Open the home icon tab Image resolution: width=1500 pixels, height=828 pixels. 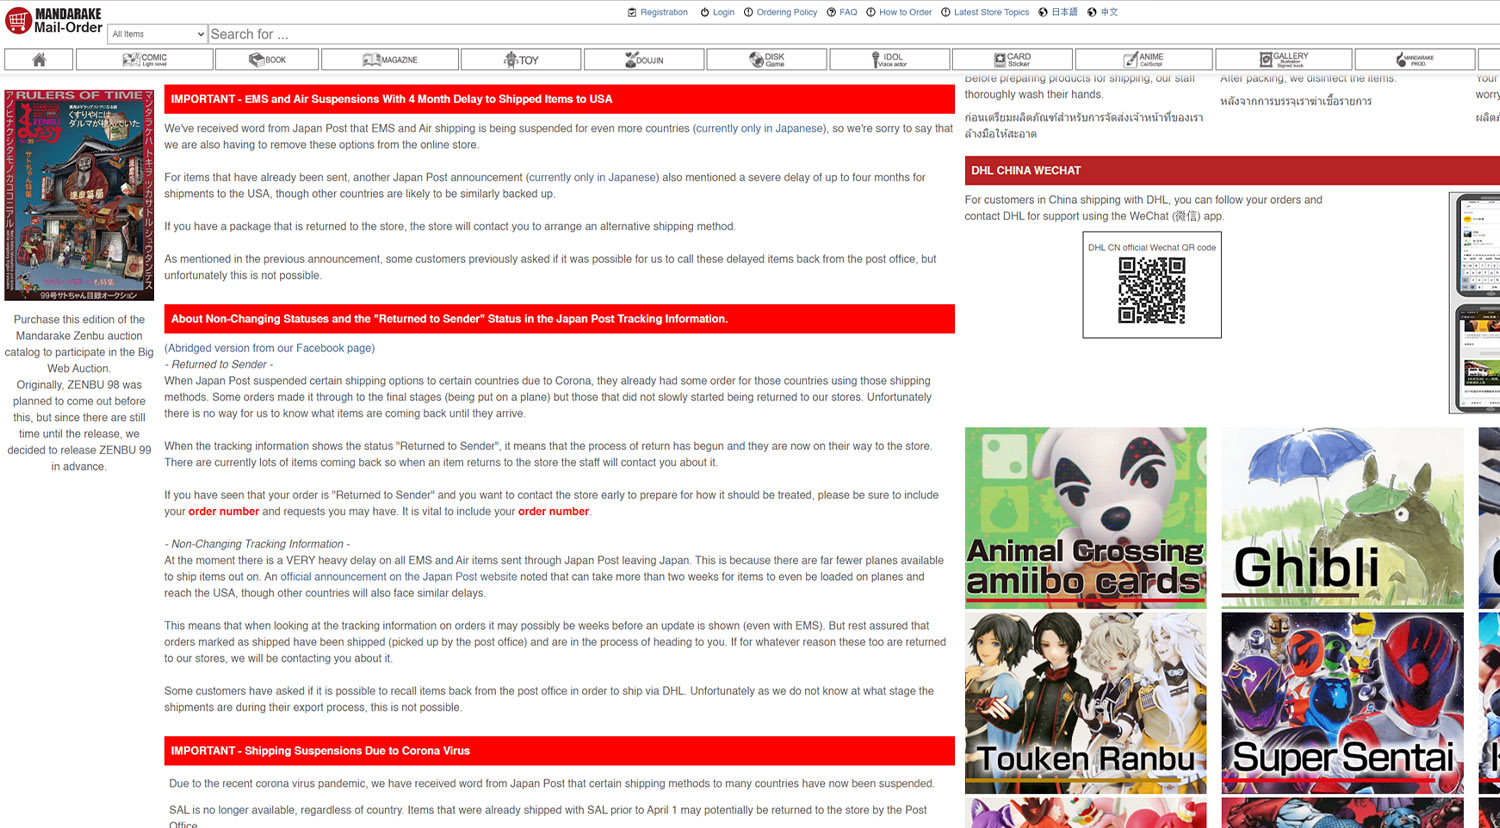[38, 60]
